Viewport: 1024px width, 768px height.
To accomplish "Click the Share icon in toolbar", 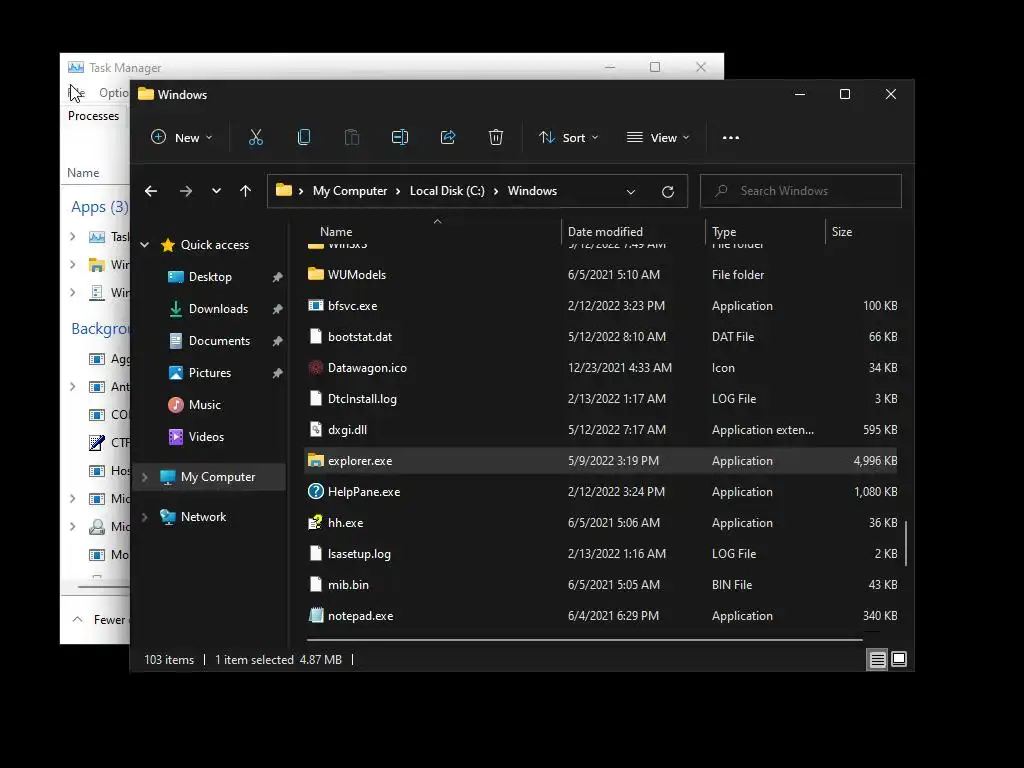I will click(448, 137).
